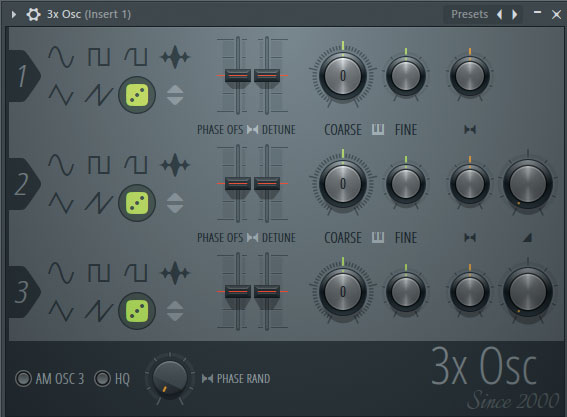Viewport: 567px width, 417px height.
Task: Click oscillator 3 volume knob
Action: [528, 292]
